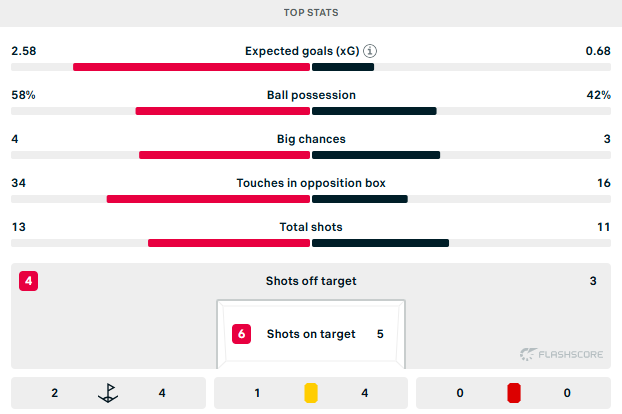Click the red card icon
This screenshot has height=414, width=622.
514,393
